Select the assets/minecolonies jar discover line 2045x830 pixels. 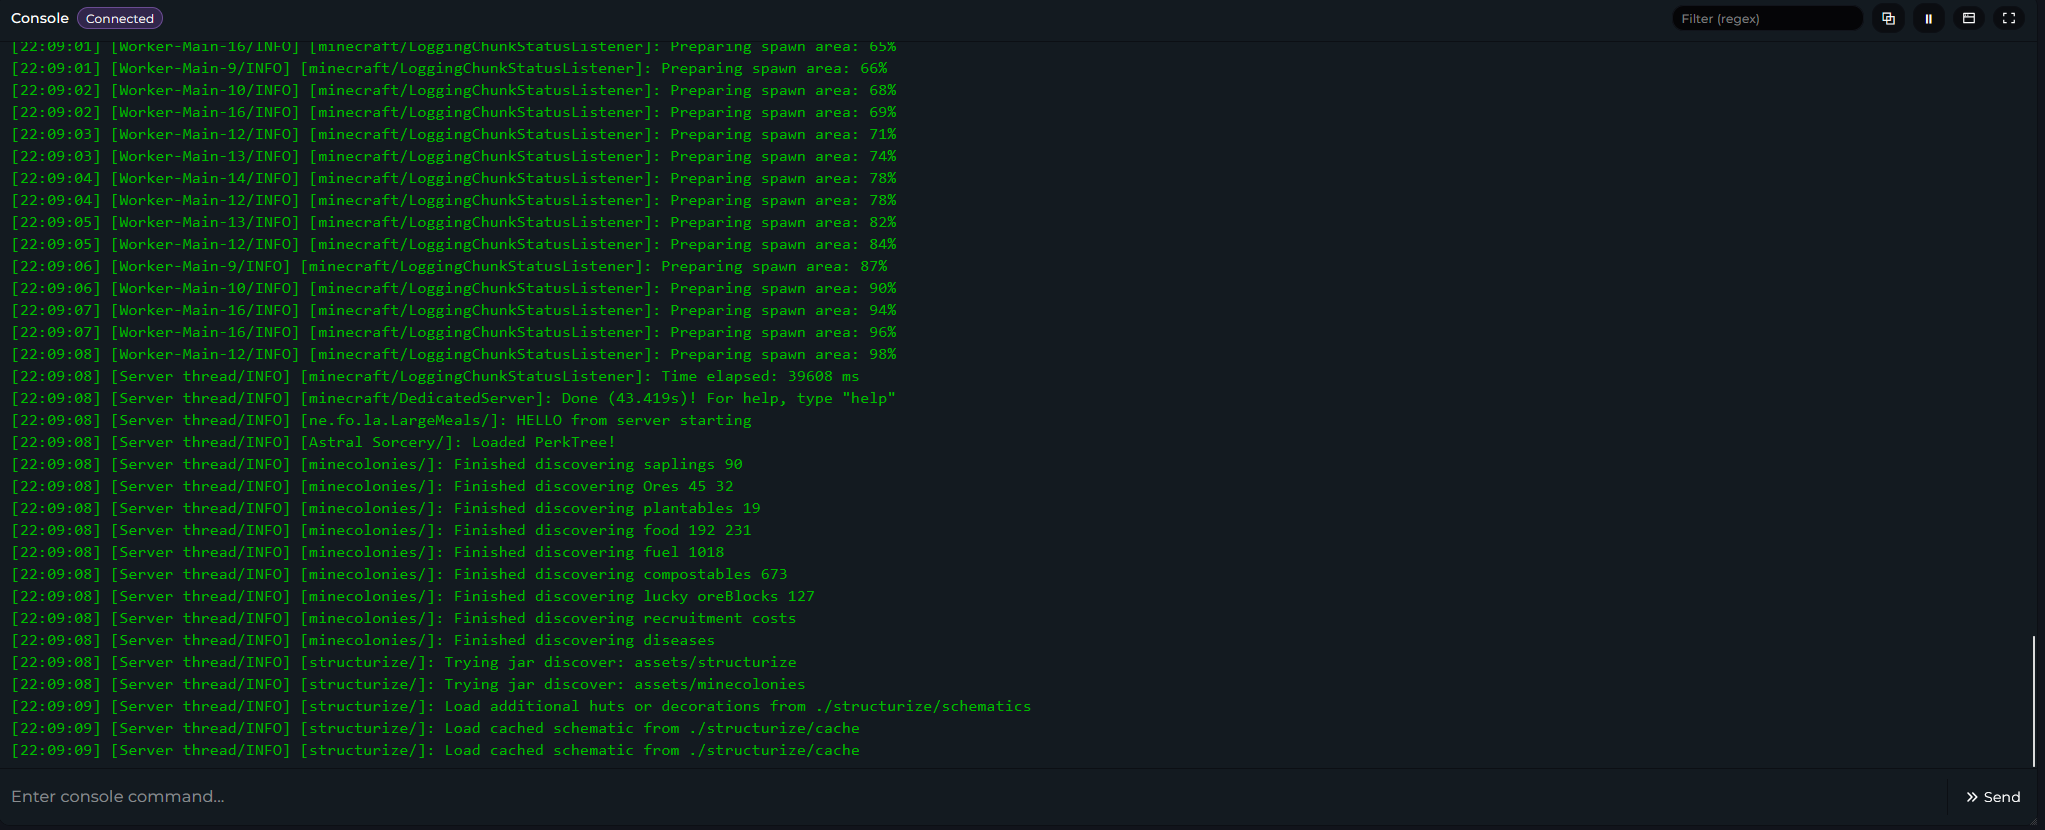[408, 684]
